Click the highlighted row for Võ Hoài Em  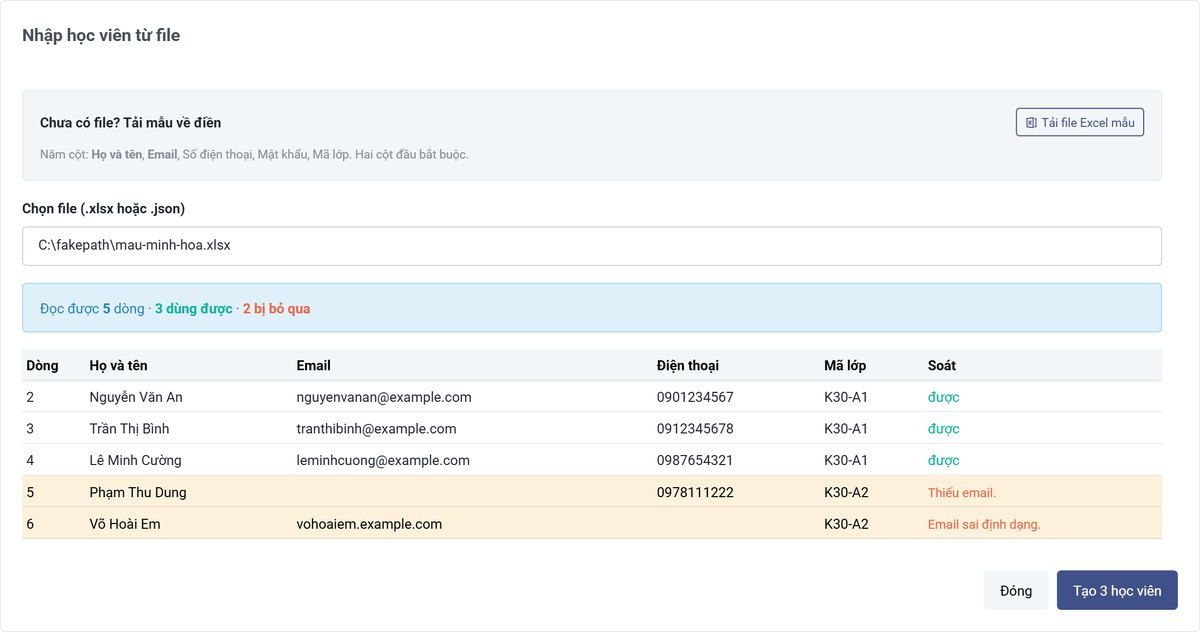[592, 524]
